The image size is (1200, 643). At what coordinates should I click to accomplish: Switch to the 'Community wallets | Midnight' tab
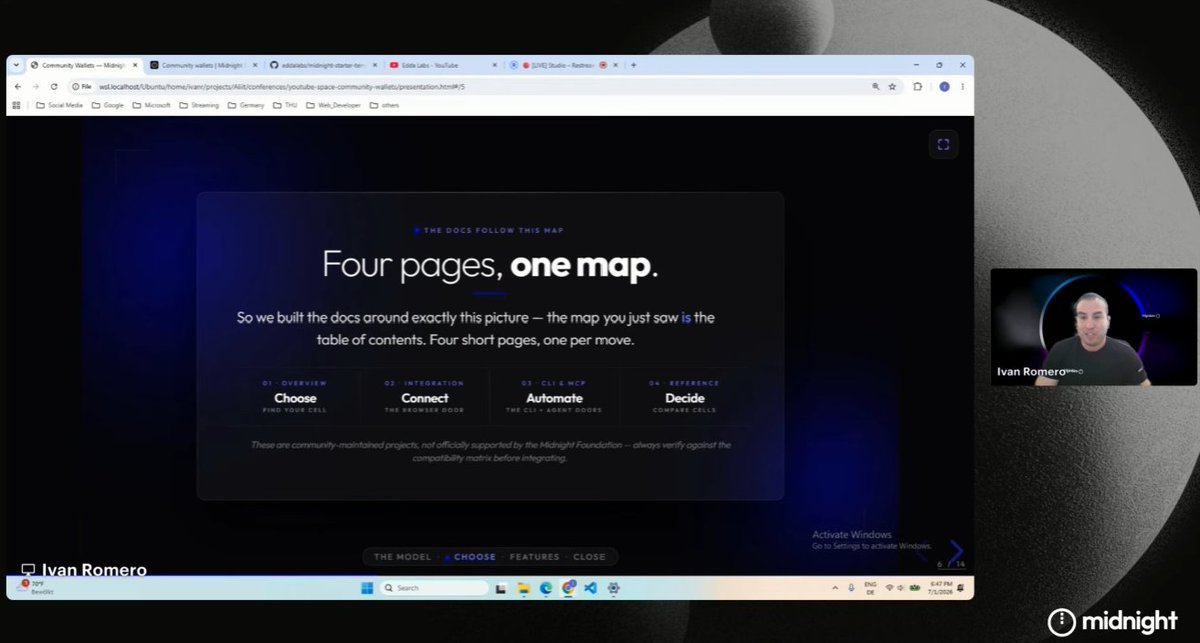pos(202,65)
